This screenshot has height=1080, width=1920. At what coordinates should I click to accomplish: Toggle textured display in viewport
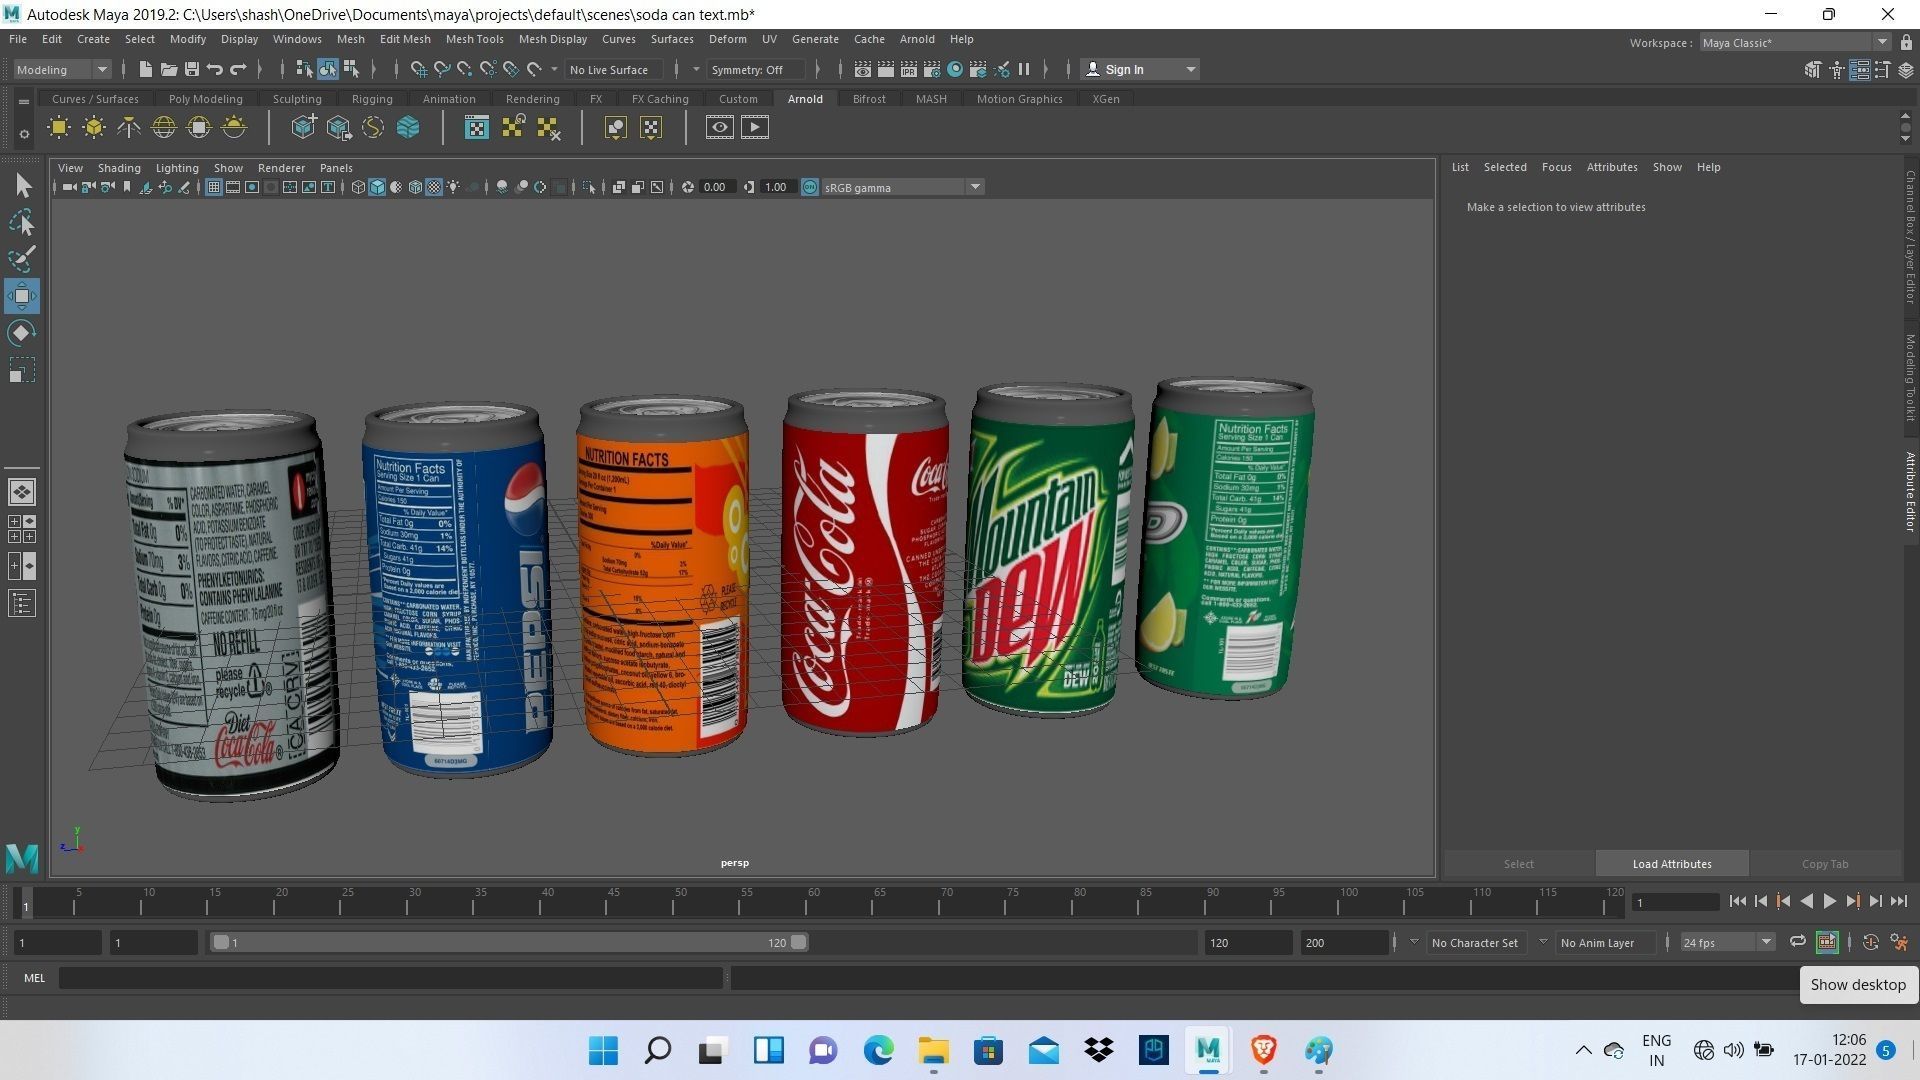click(434, 187)
